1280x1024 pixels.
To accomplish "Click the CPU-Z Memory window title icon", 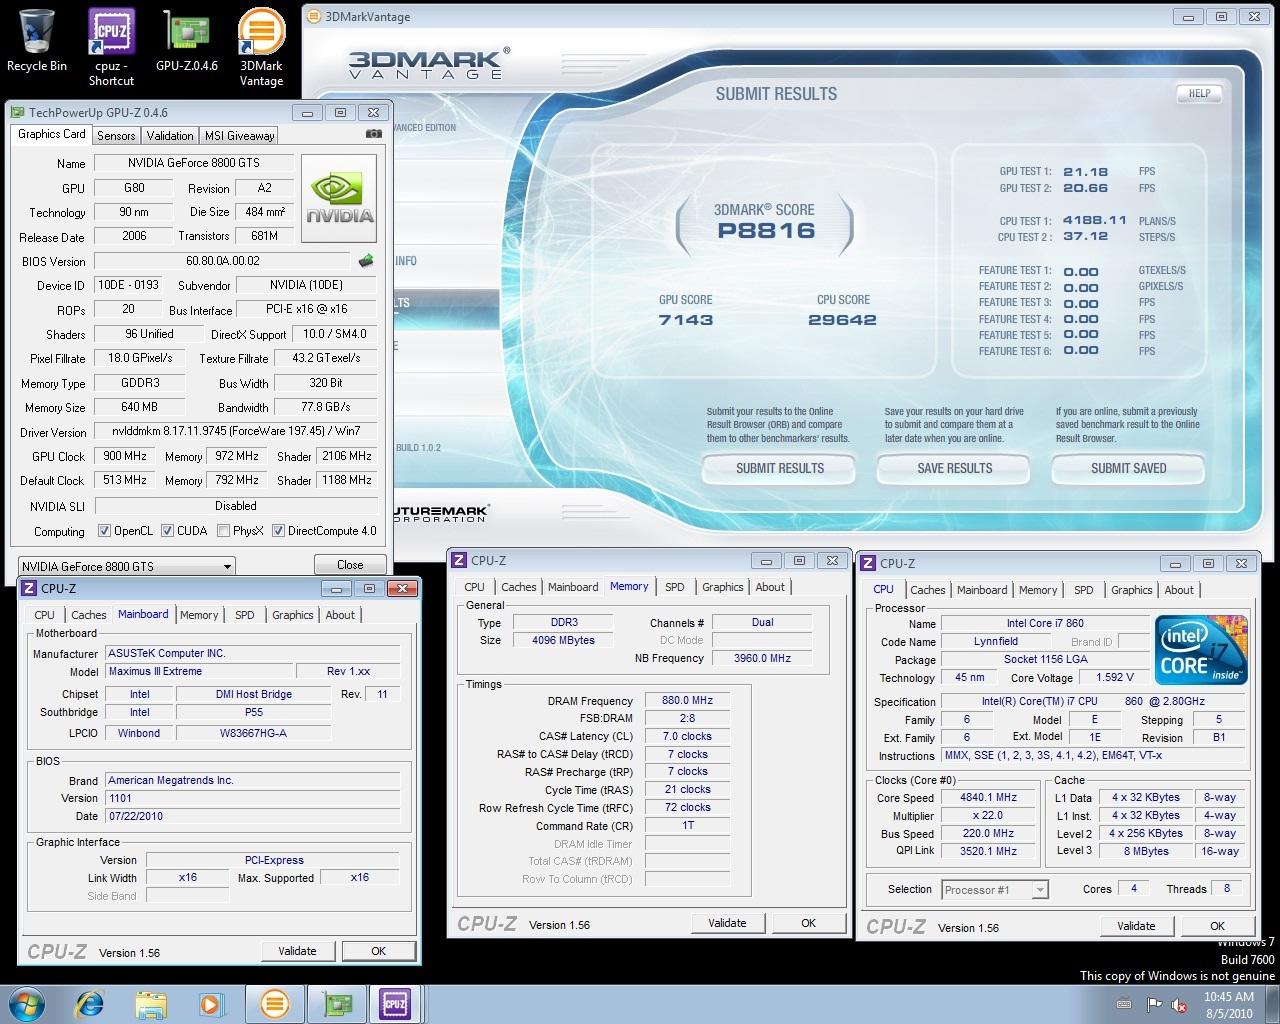I will tap(459, 561).
